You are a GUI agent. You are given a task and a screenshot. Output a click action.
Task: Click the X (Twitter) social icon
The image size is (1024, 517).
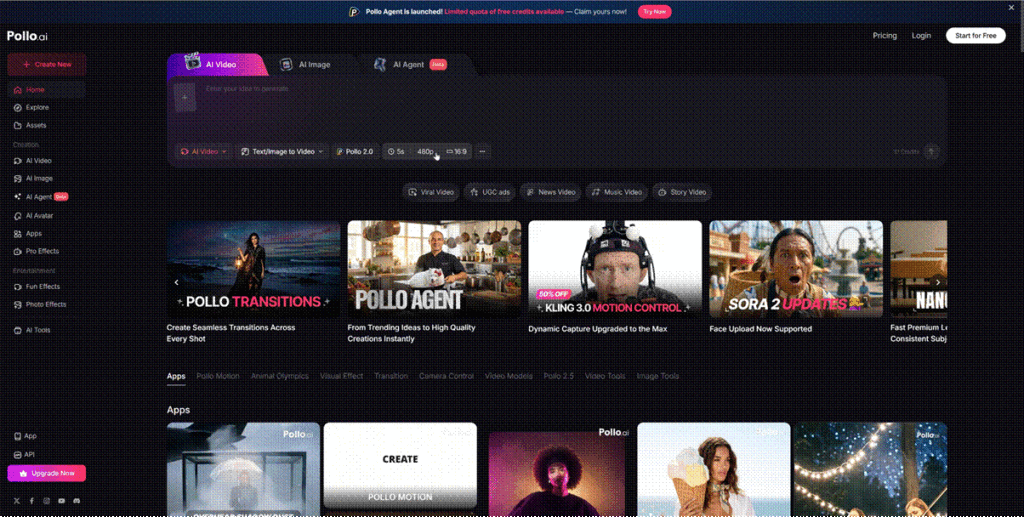(x=17, y=500)
